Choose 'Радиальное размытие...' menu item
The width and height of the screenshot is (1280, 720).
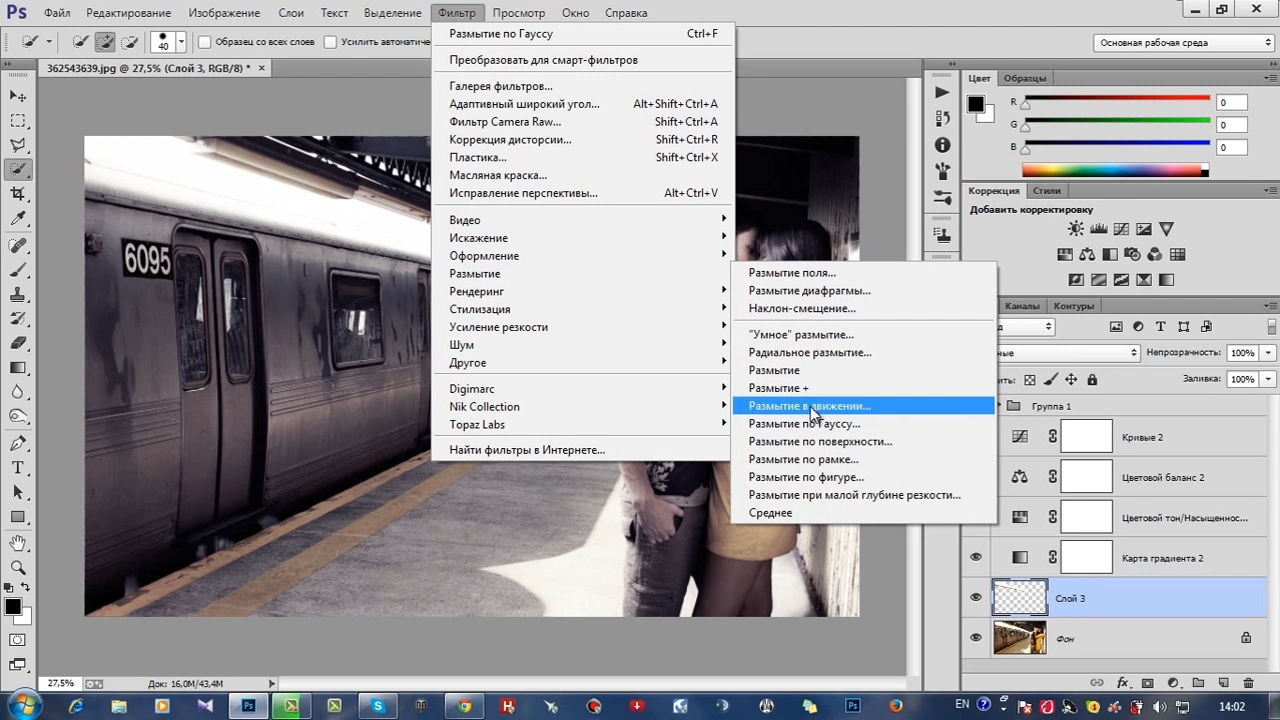tap(810, 352)
